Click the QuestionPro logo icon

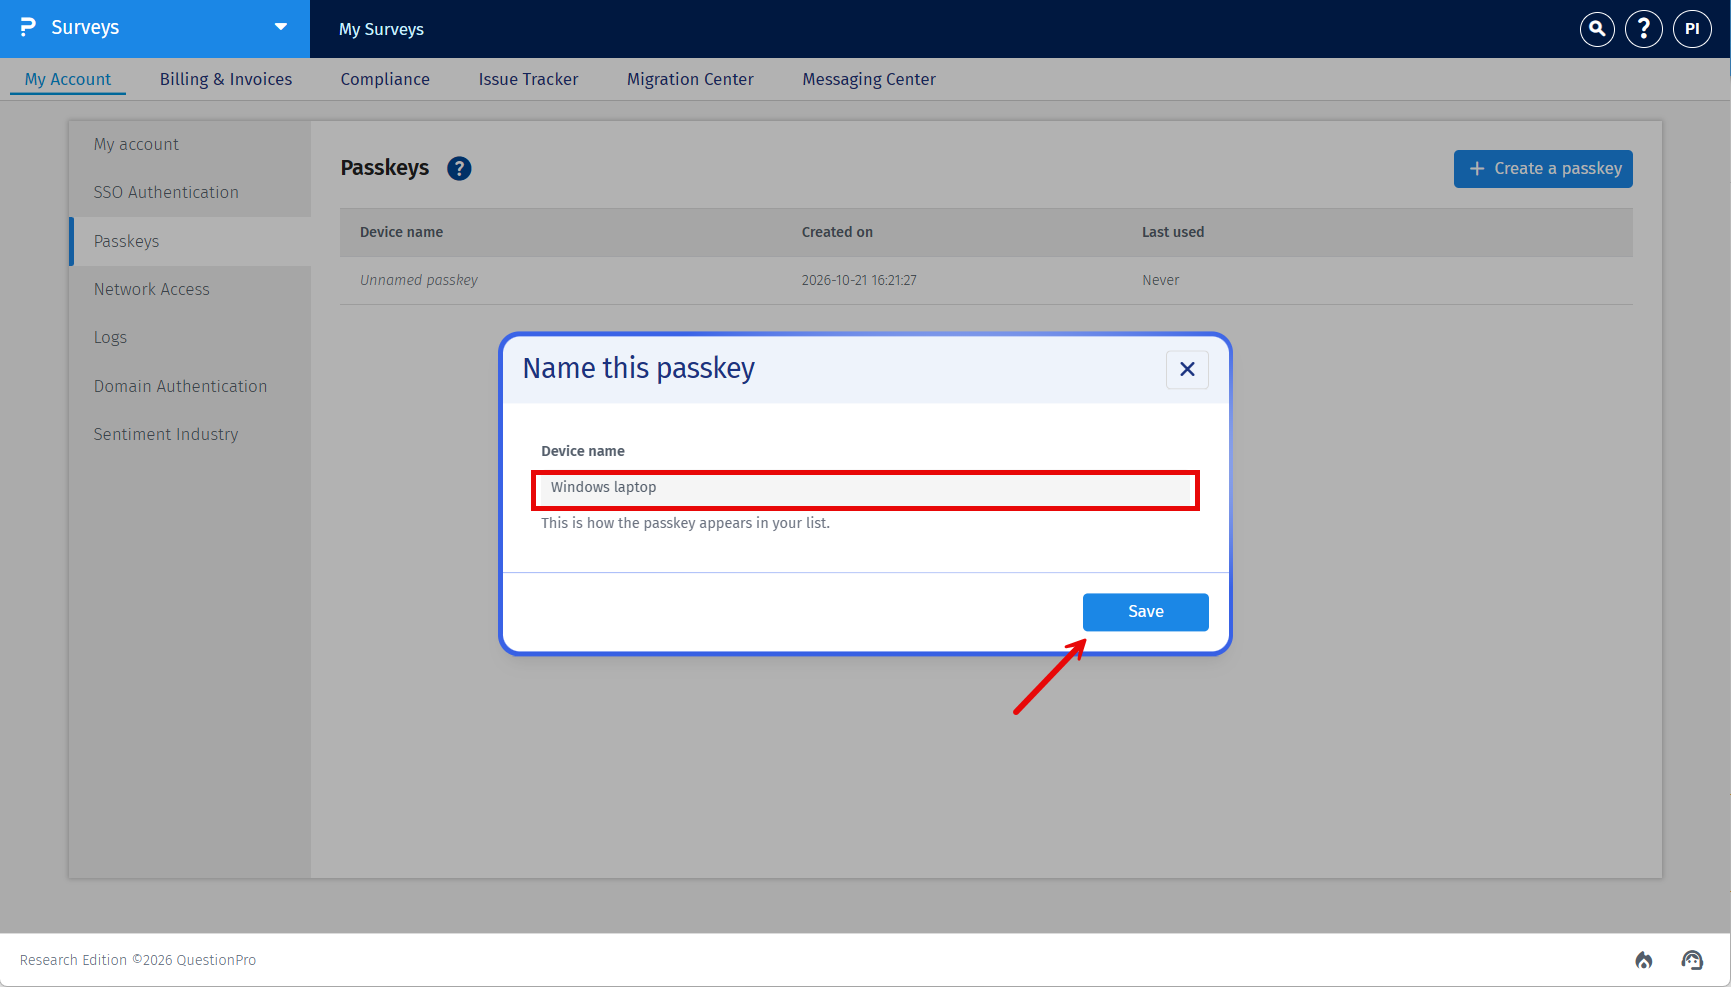[x=28, y=27]
